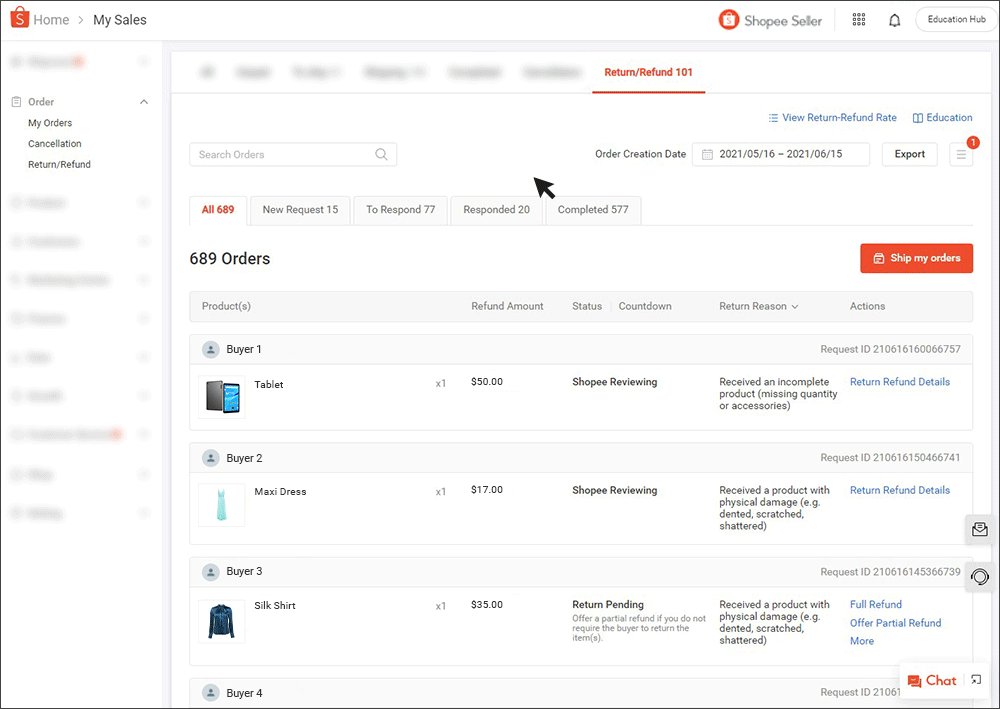1000x709 pixels.
Task: Click the Maxi Dress product thumbnail
Action: [x=221, y=505]
